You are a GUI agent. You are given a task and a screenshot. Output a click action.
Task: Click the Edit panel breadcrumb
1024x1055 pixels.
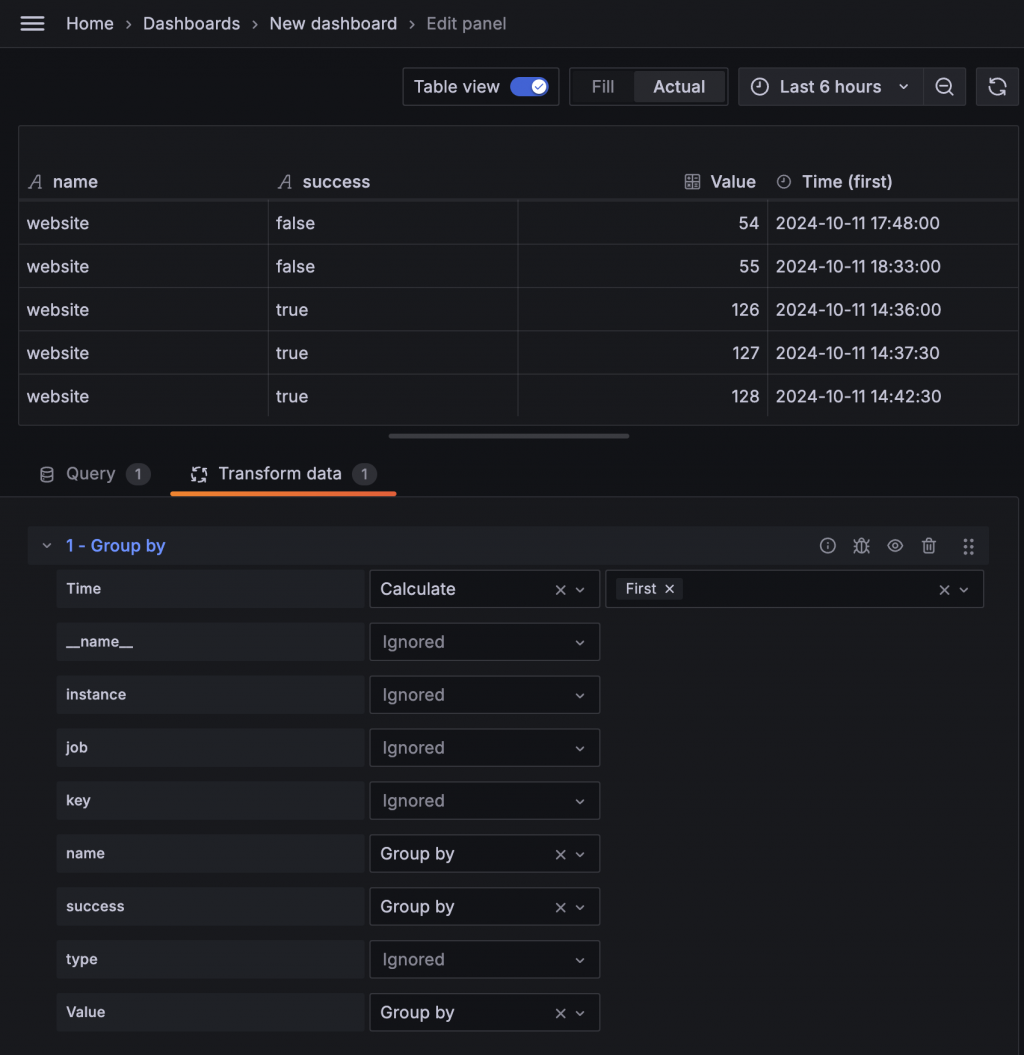(x=466, y=24)
